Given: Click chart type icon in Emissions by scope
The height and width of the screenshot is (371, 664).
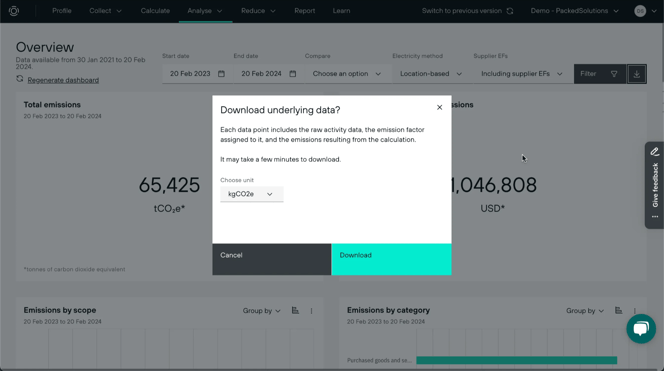Looking at the screenshot, I should pos(295,310).
